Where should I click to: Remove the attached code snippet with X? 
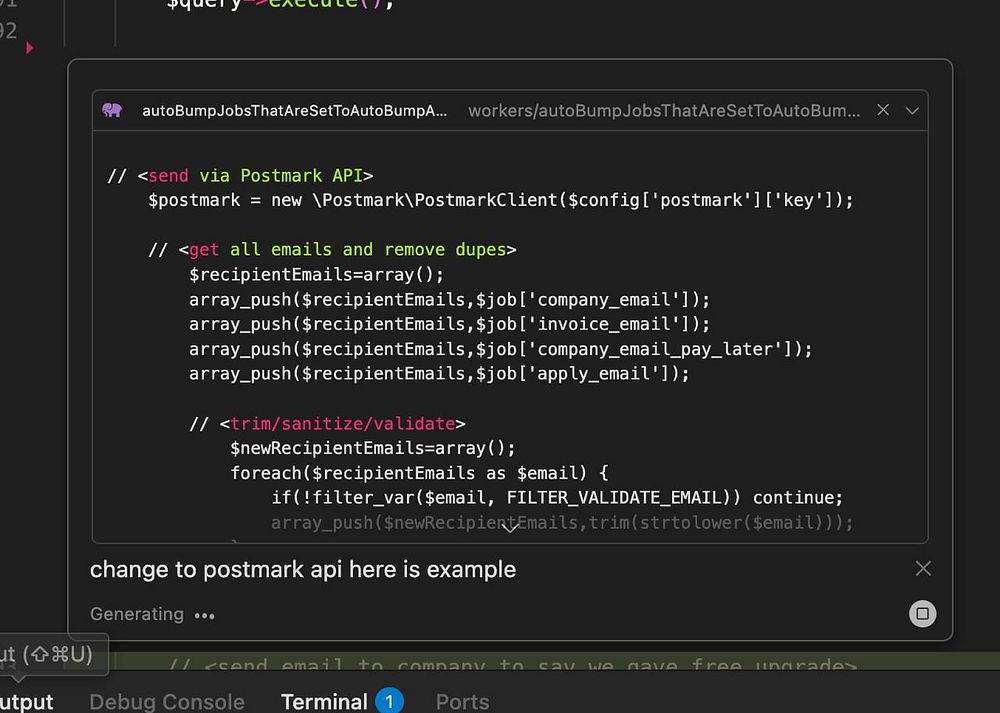(x=883, y=110)
